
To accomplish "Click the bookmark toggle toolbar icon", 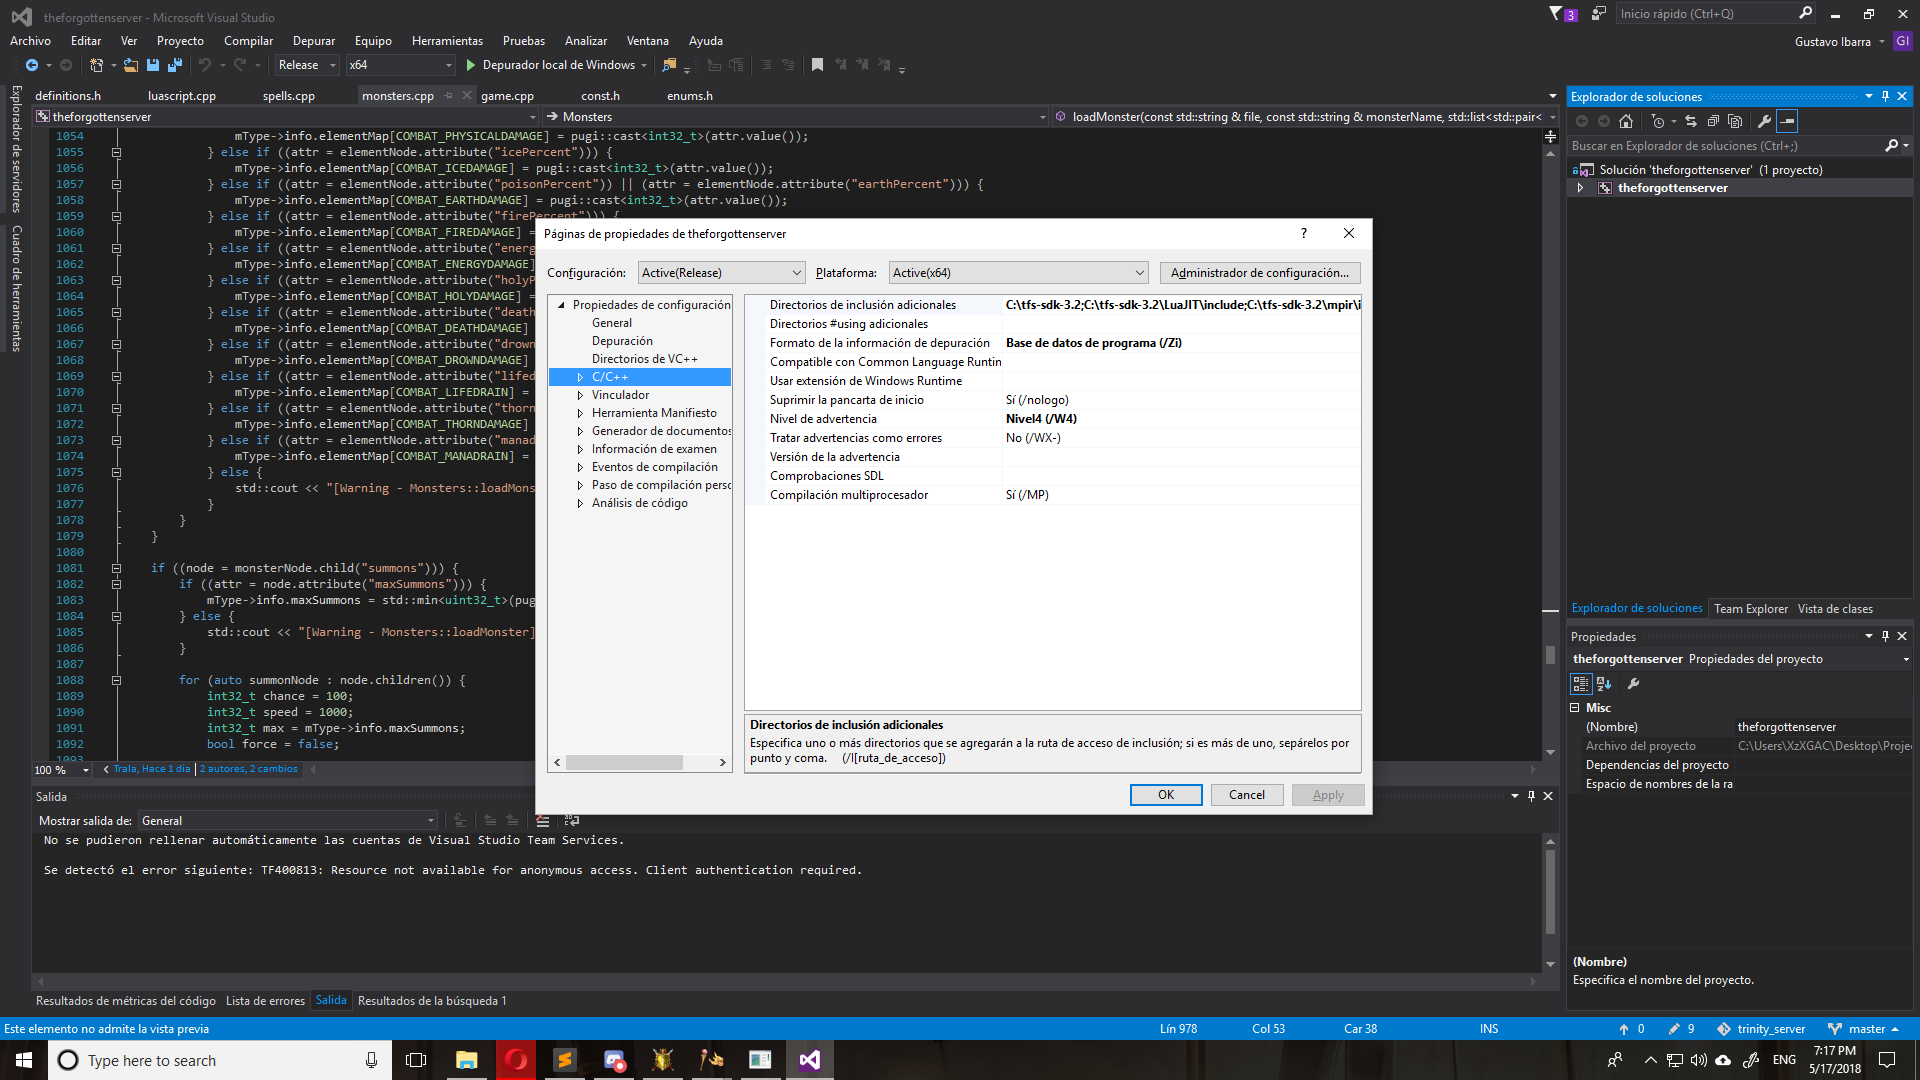I will [x=817, y=65].
